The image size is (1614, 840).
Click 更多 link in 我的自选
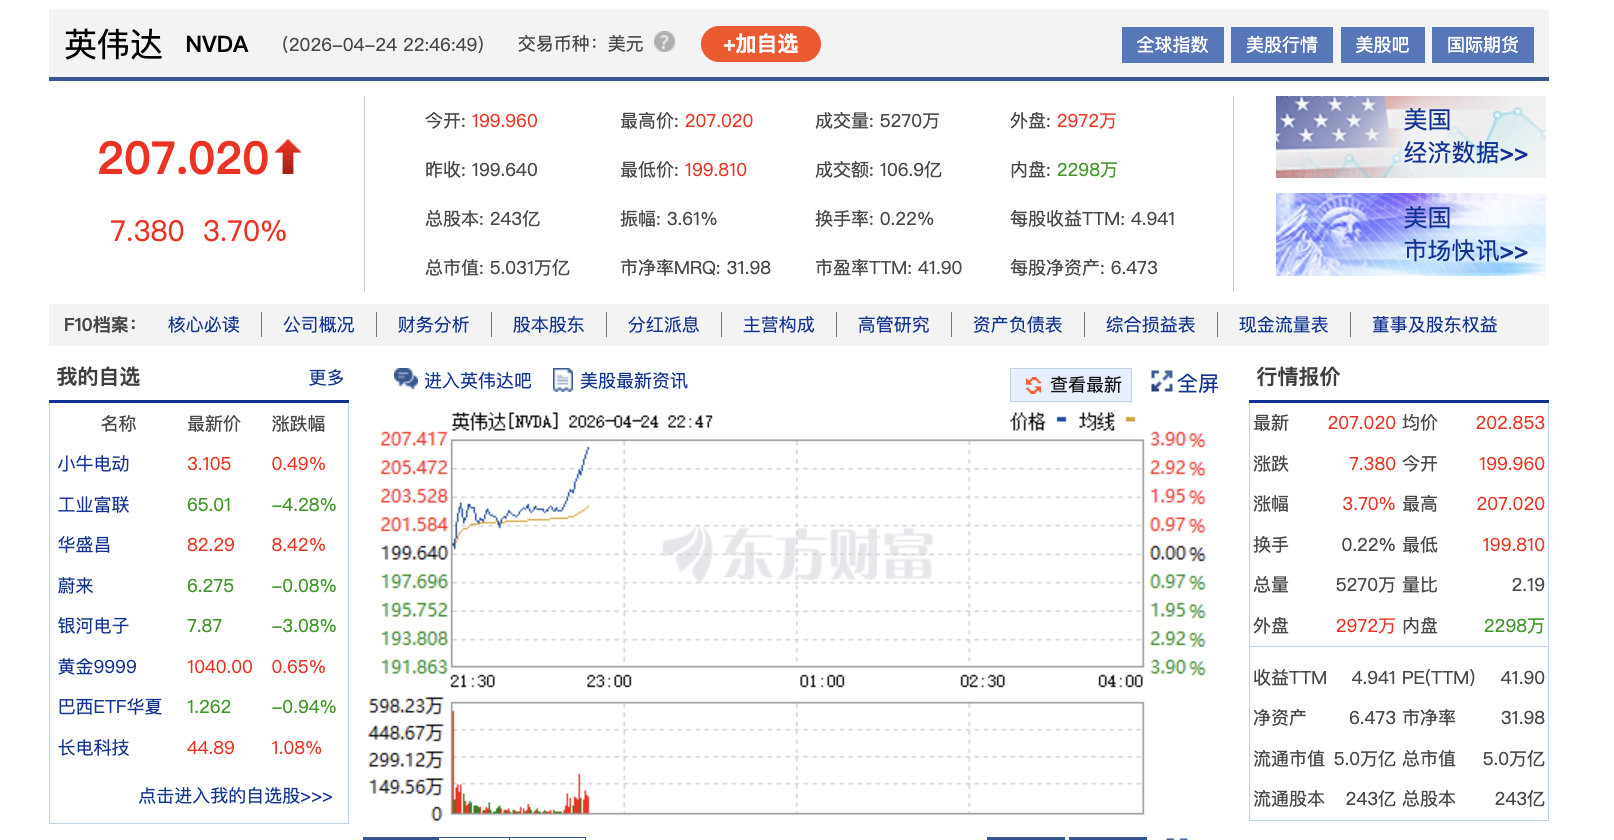point(327,377)
